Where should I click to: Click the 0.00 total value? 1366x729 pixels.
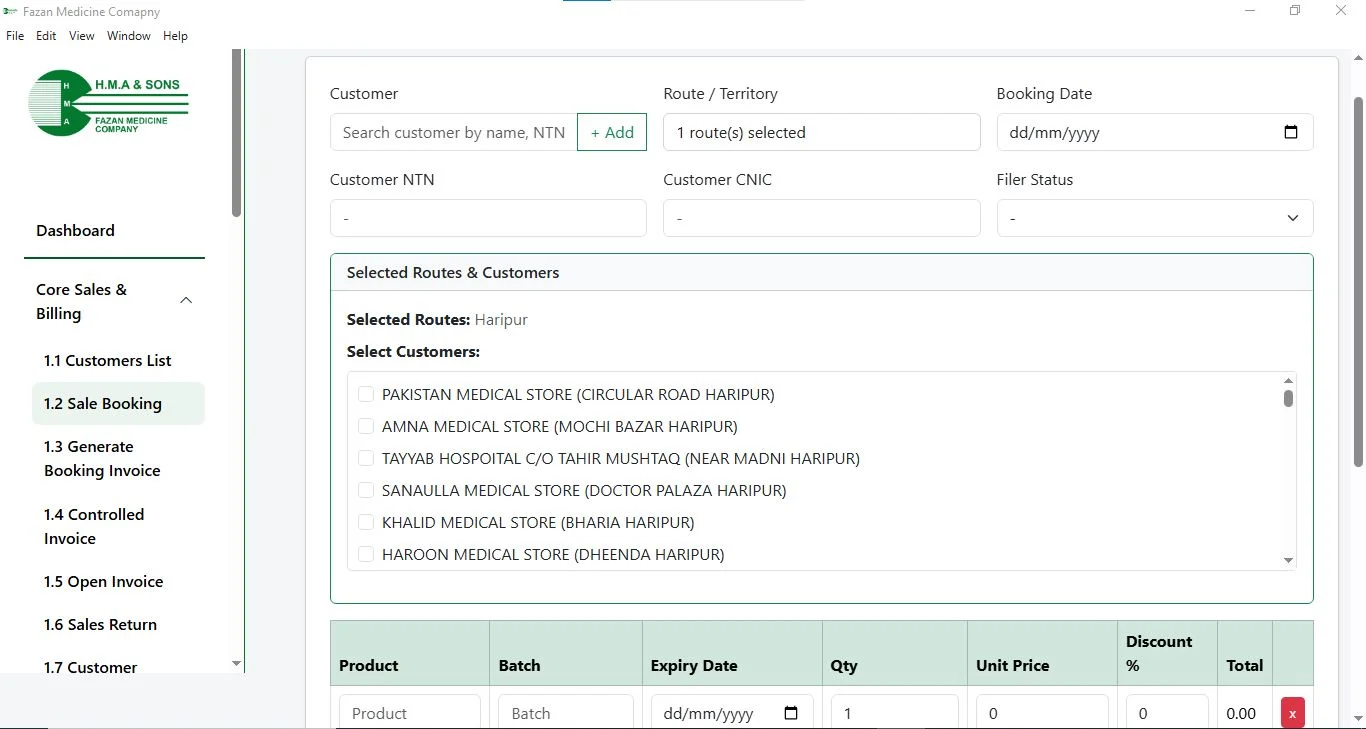point(1241,713)
